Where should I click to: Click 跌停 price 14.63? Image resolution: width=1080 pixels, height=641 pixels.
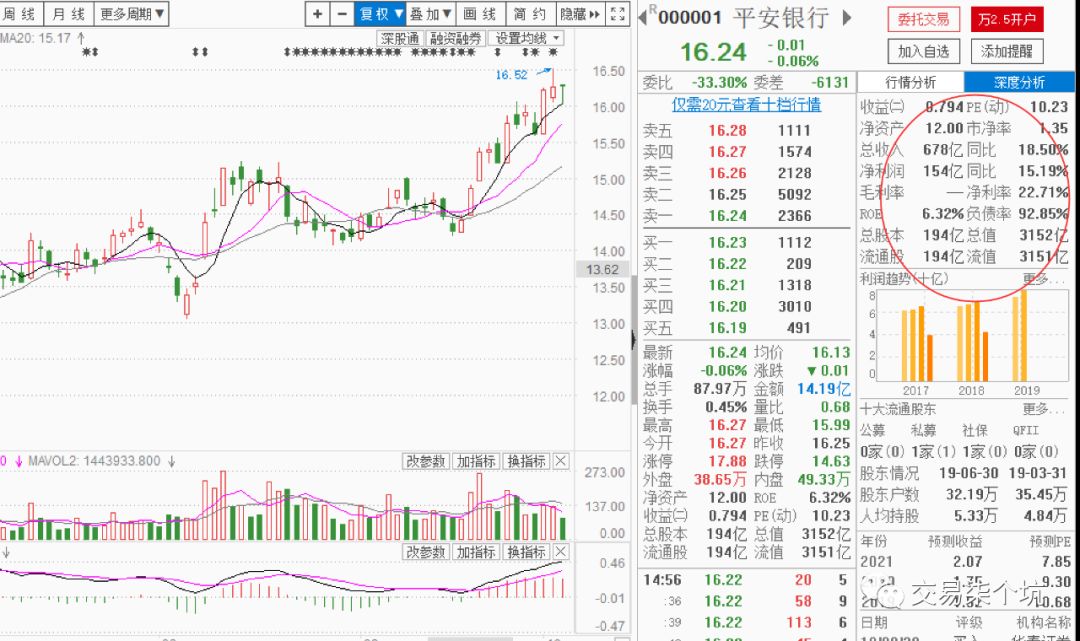pos(831,461)
